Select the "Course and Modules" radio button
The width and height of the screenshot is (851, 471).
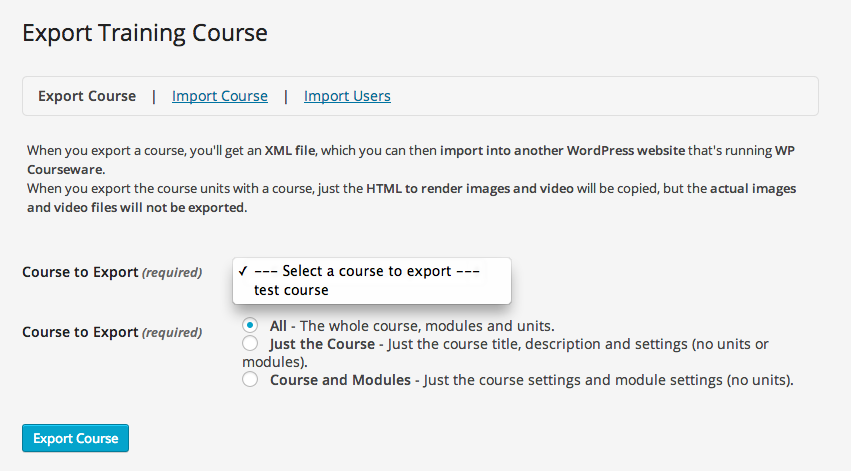(x=250, y=380)
